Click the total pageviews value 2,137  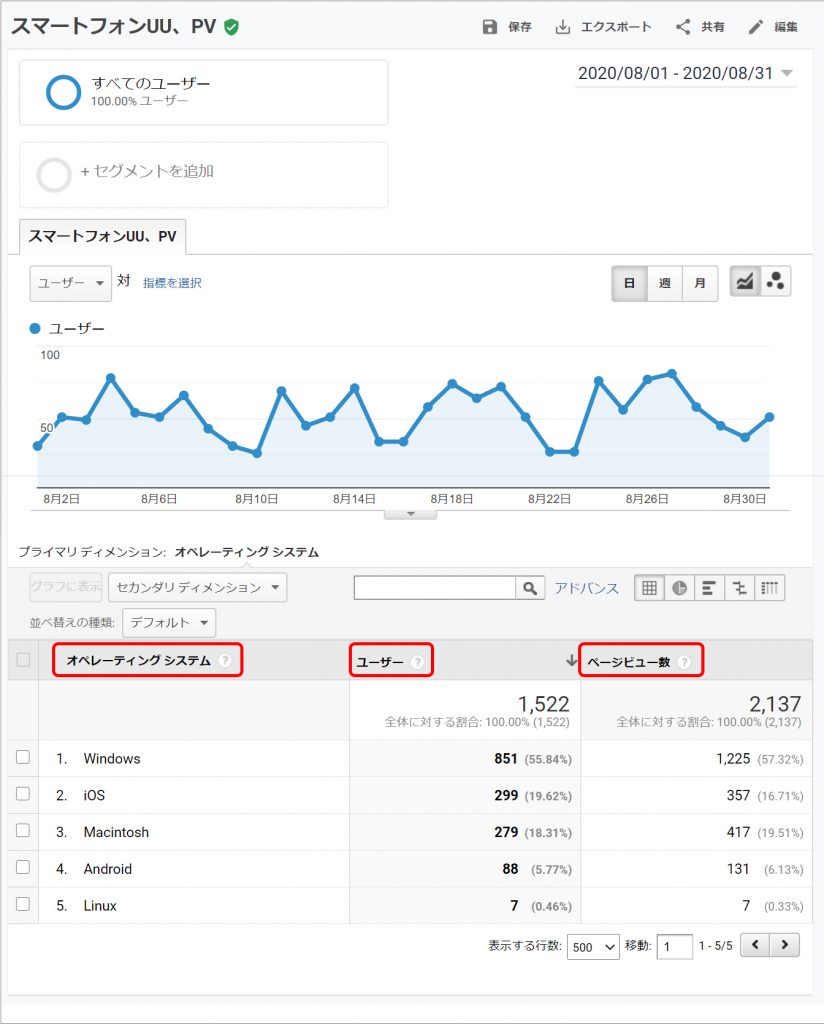pos(774,703)
